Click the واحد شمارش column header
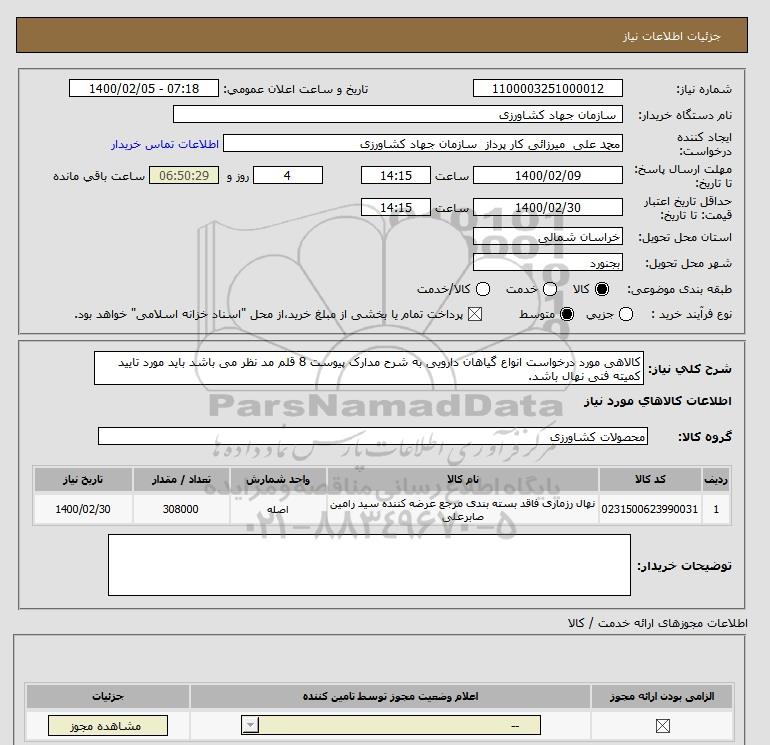Image resolution: width=770 pixels, height=745 pixels. (278, 479)
